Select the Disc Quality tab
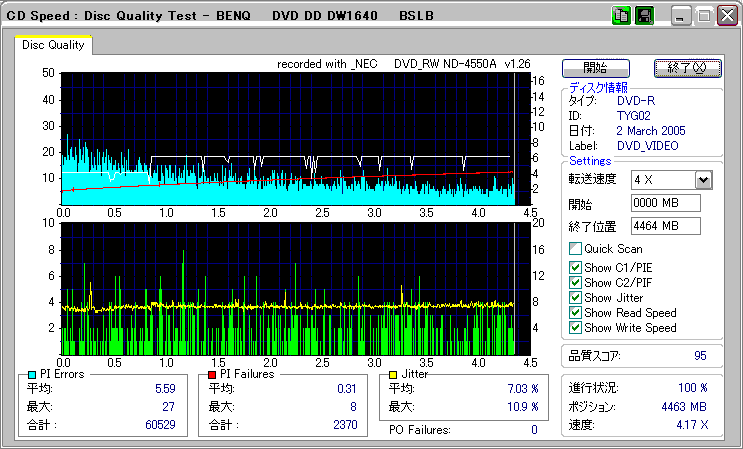The height and width of the screenshot is (449, 743). 53,45
